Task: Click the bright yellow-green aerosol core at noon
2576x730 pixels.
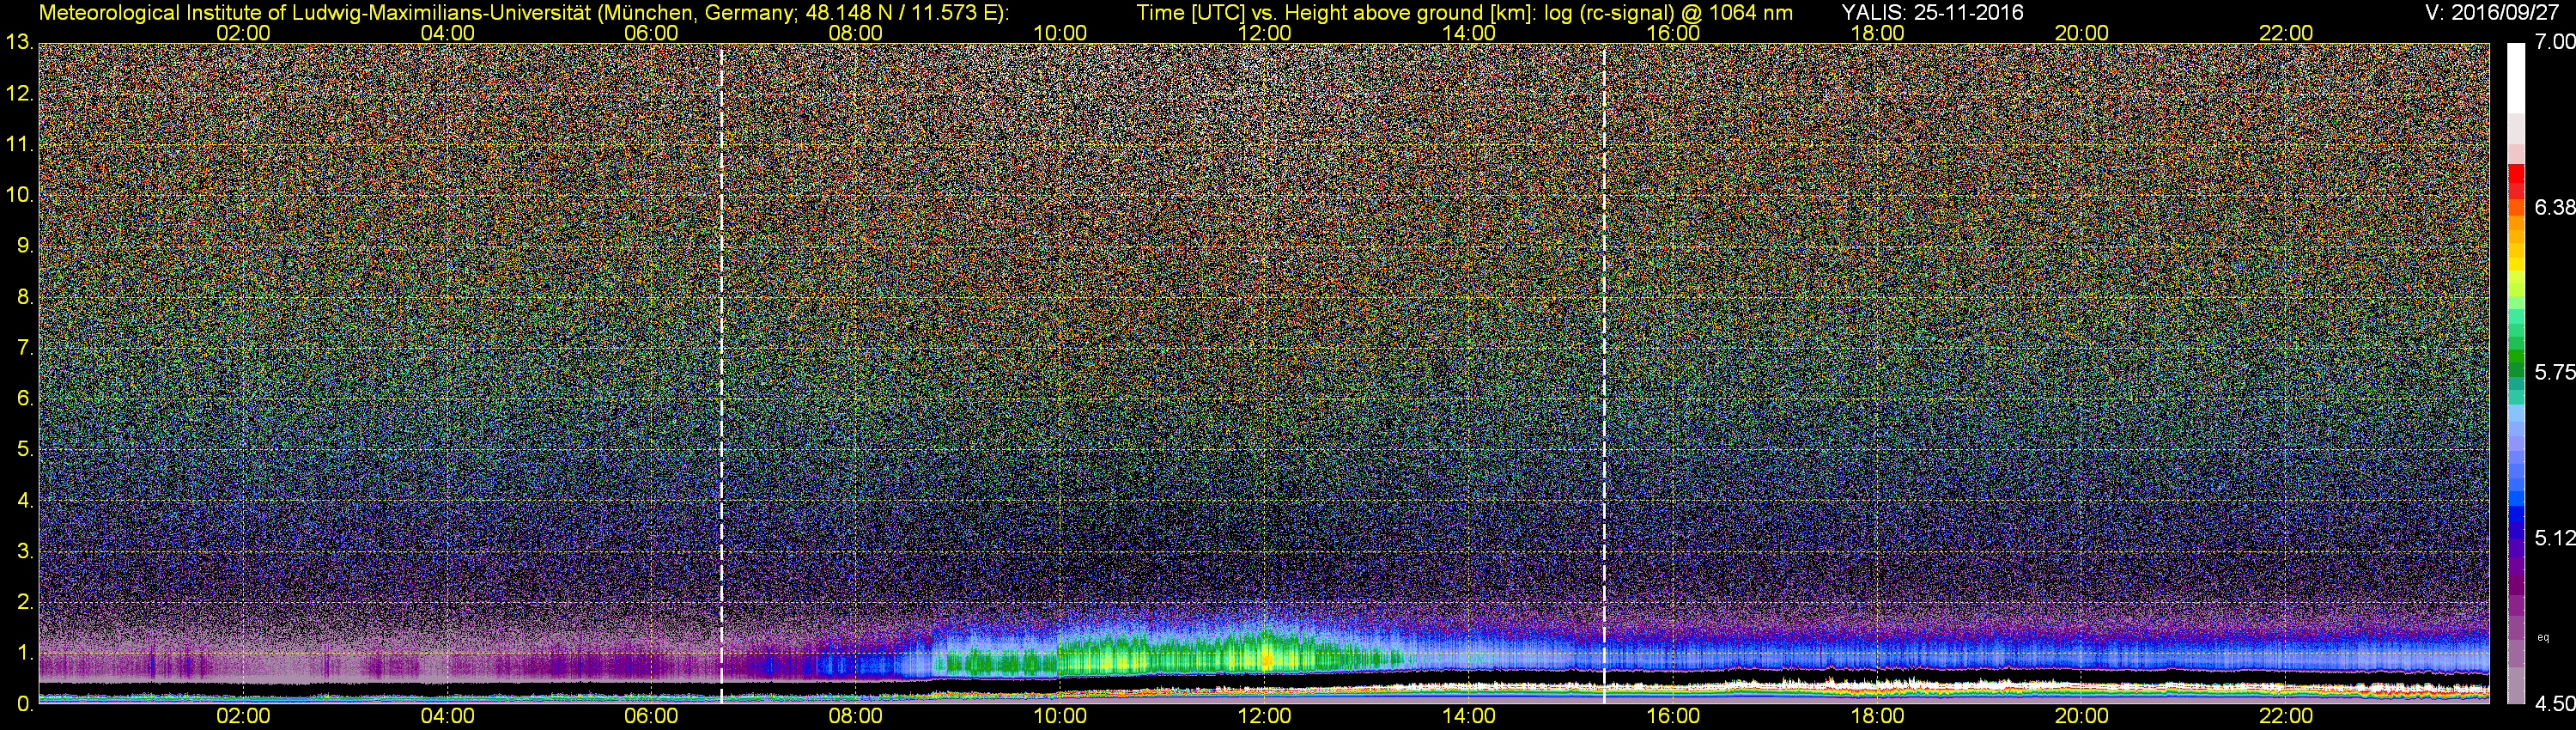Action: 1266,658
